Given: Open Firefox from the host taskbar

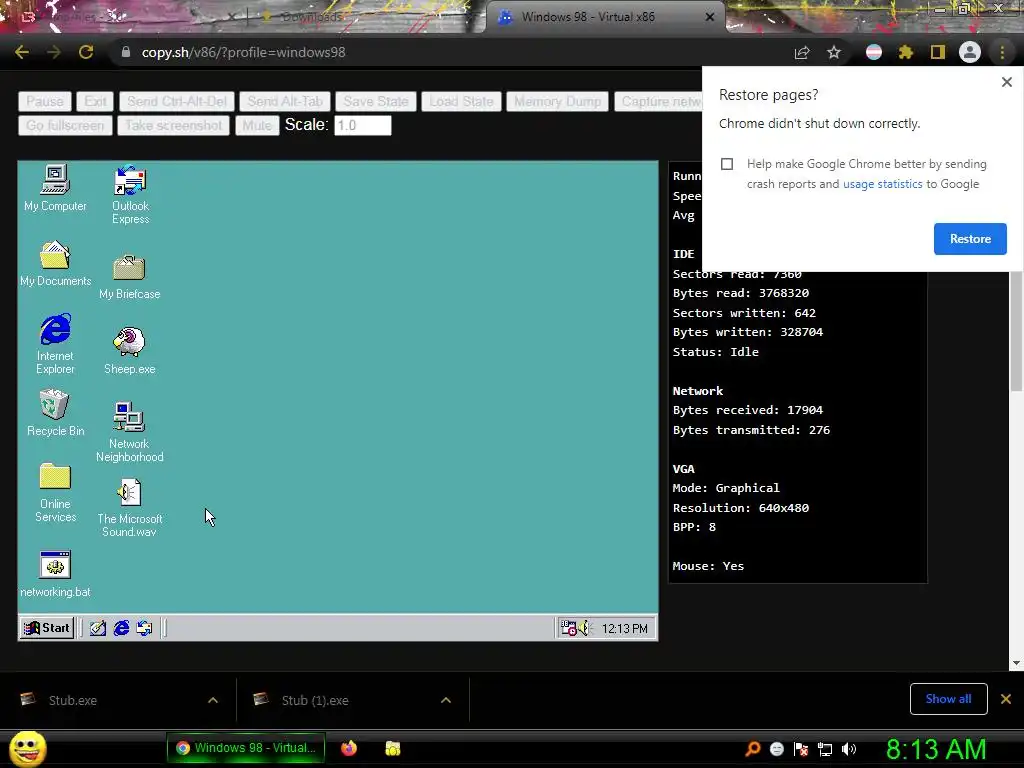Looking at the screenshot, I should [349, 748].
